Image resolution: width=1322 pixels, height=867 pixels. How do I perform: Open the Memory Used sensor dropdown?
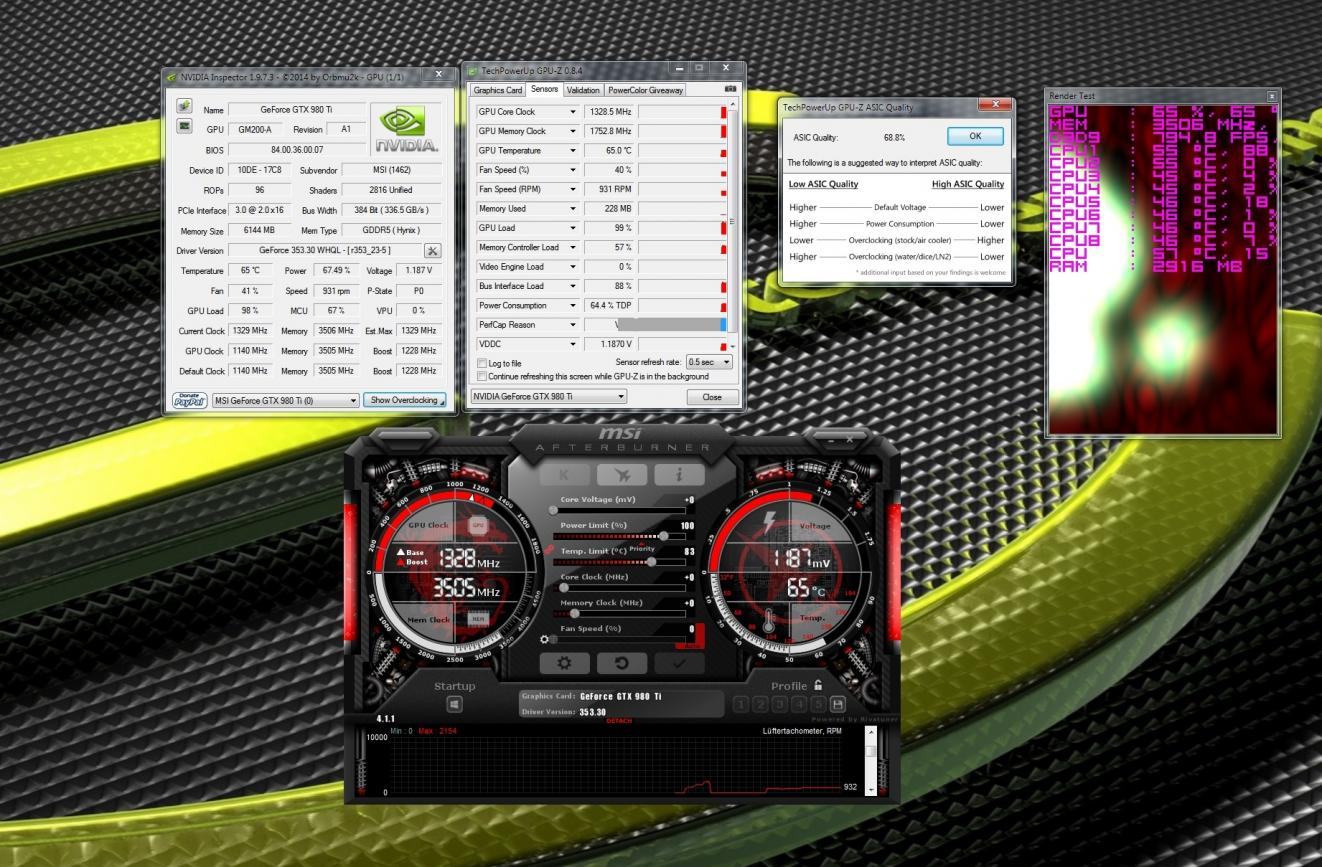pos(573,209)
